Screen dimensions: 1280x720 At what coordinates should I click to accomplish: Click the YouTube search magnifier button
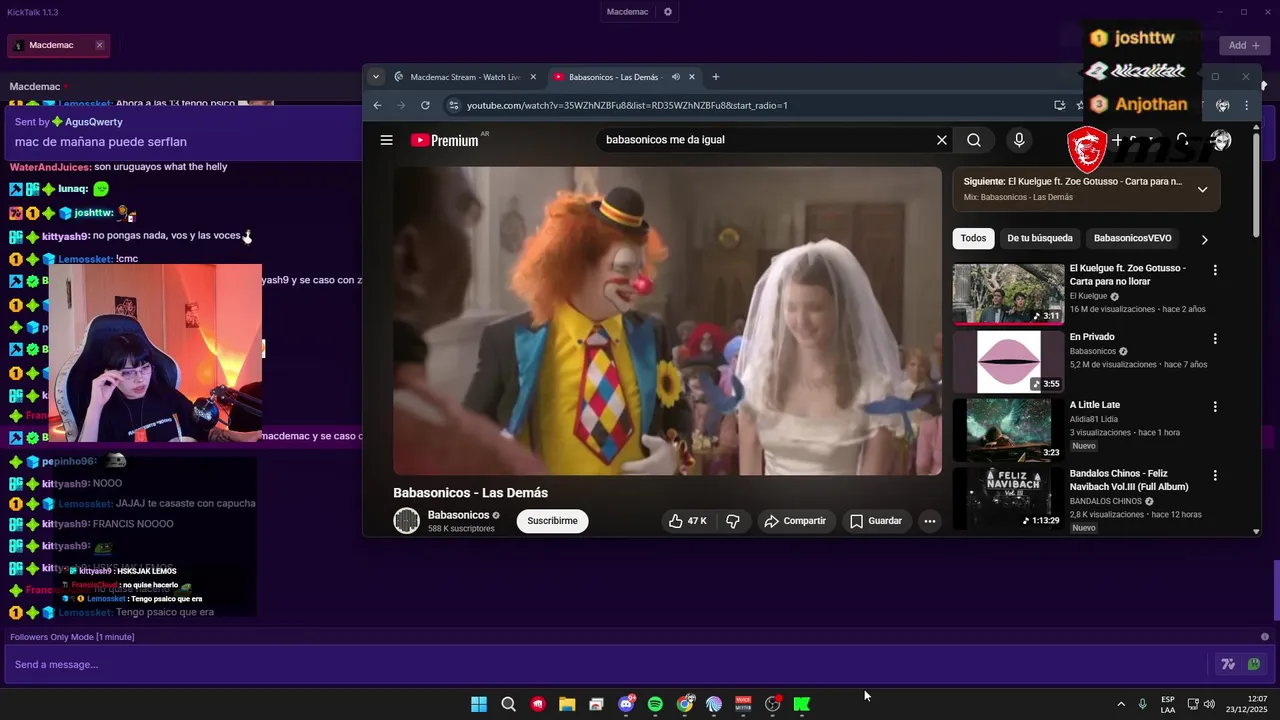974,140
